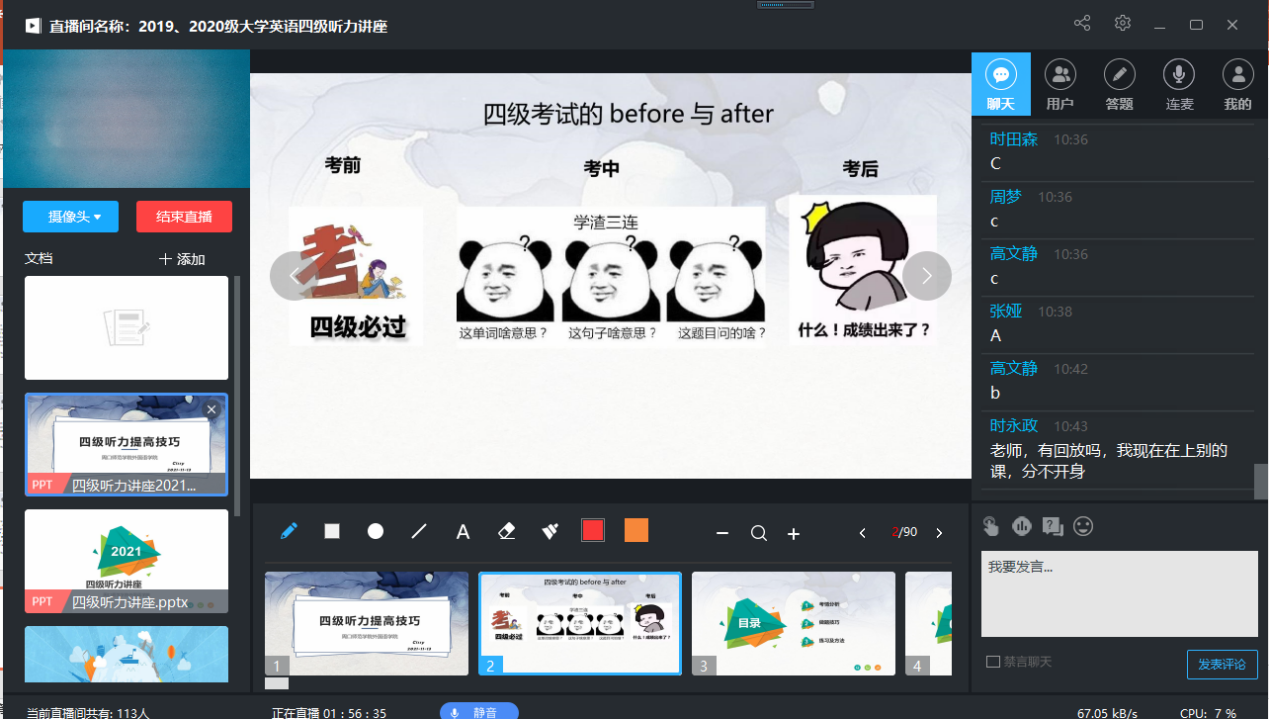The image size is (1269, 719).
Task: Pick the red color swatch
Action: (x=593, y=531)
